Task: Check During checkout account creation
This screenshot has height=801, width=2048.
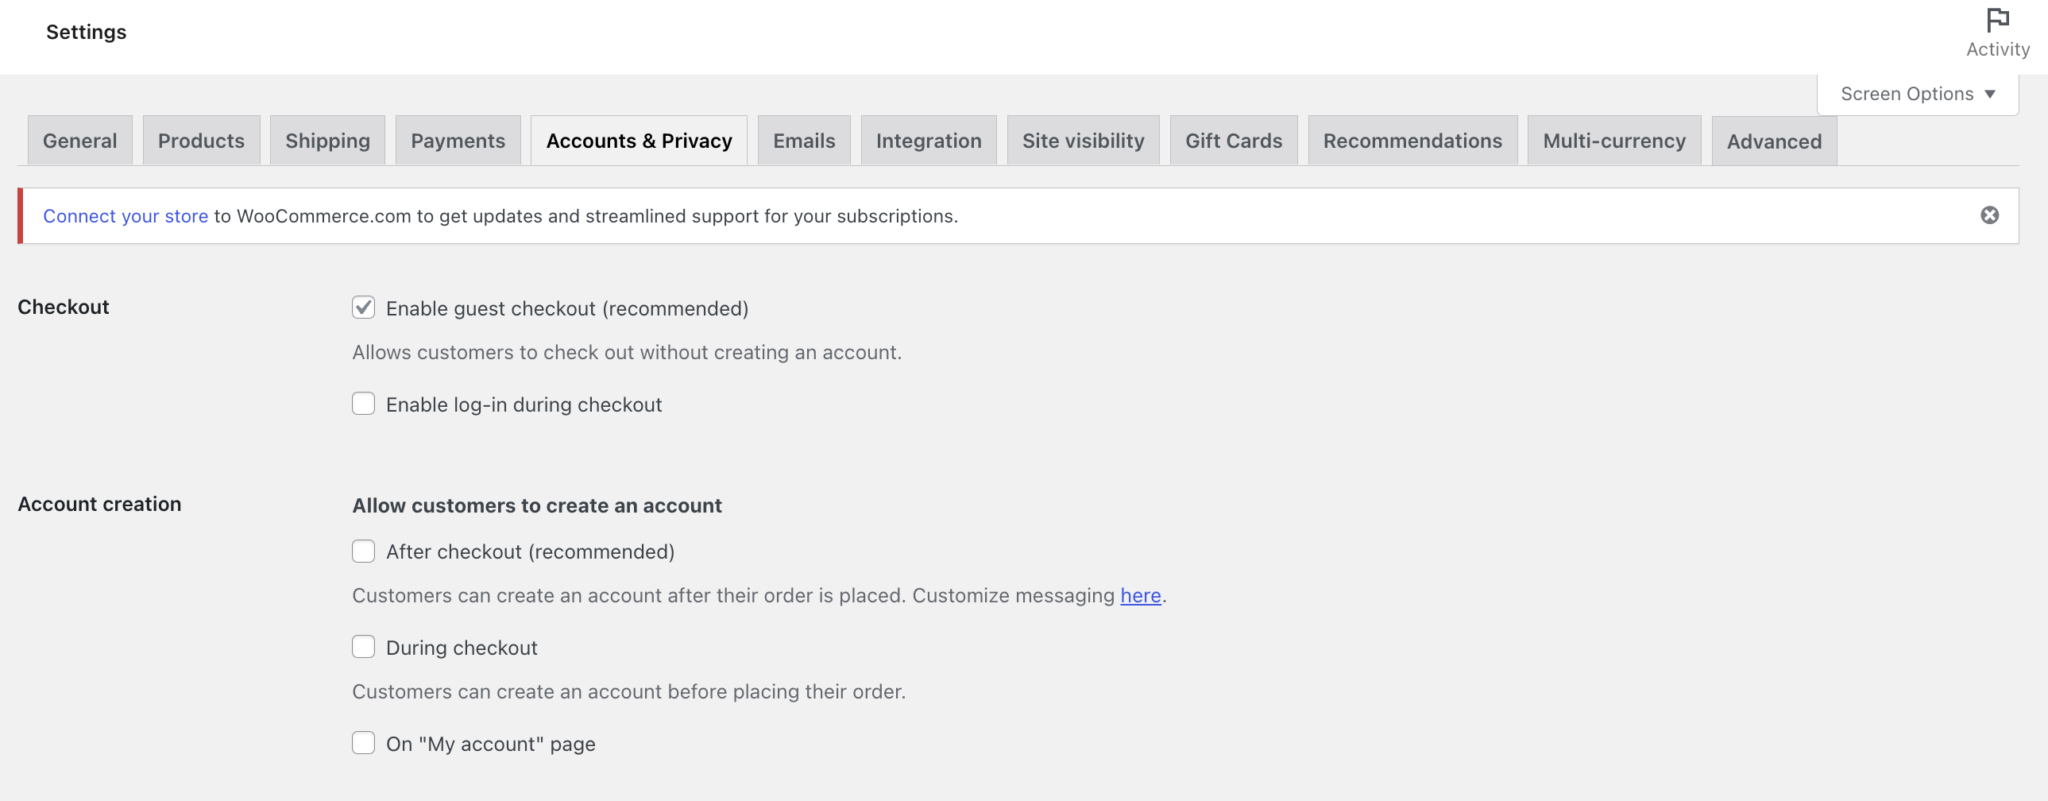Action: click(x=363, y=647)
